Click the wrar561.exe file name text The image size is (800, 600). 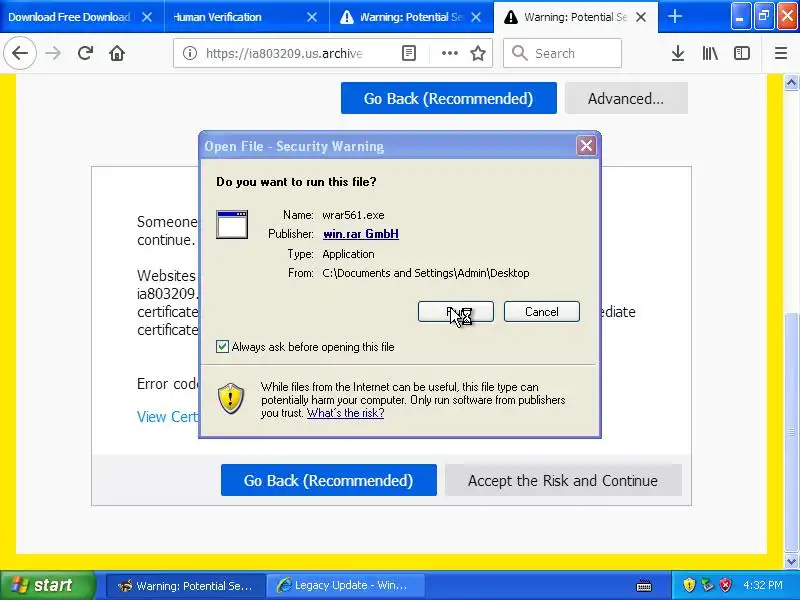[x=353, y=215]
